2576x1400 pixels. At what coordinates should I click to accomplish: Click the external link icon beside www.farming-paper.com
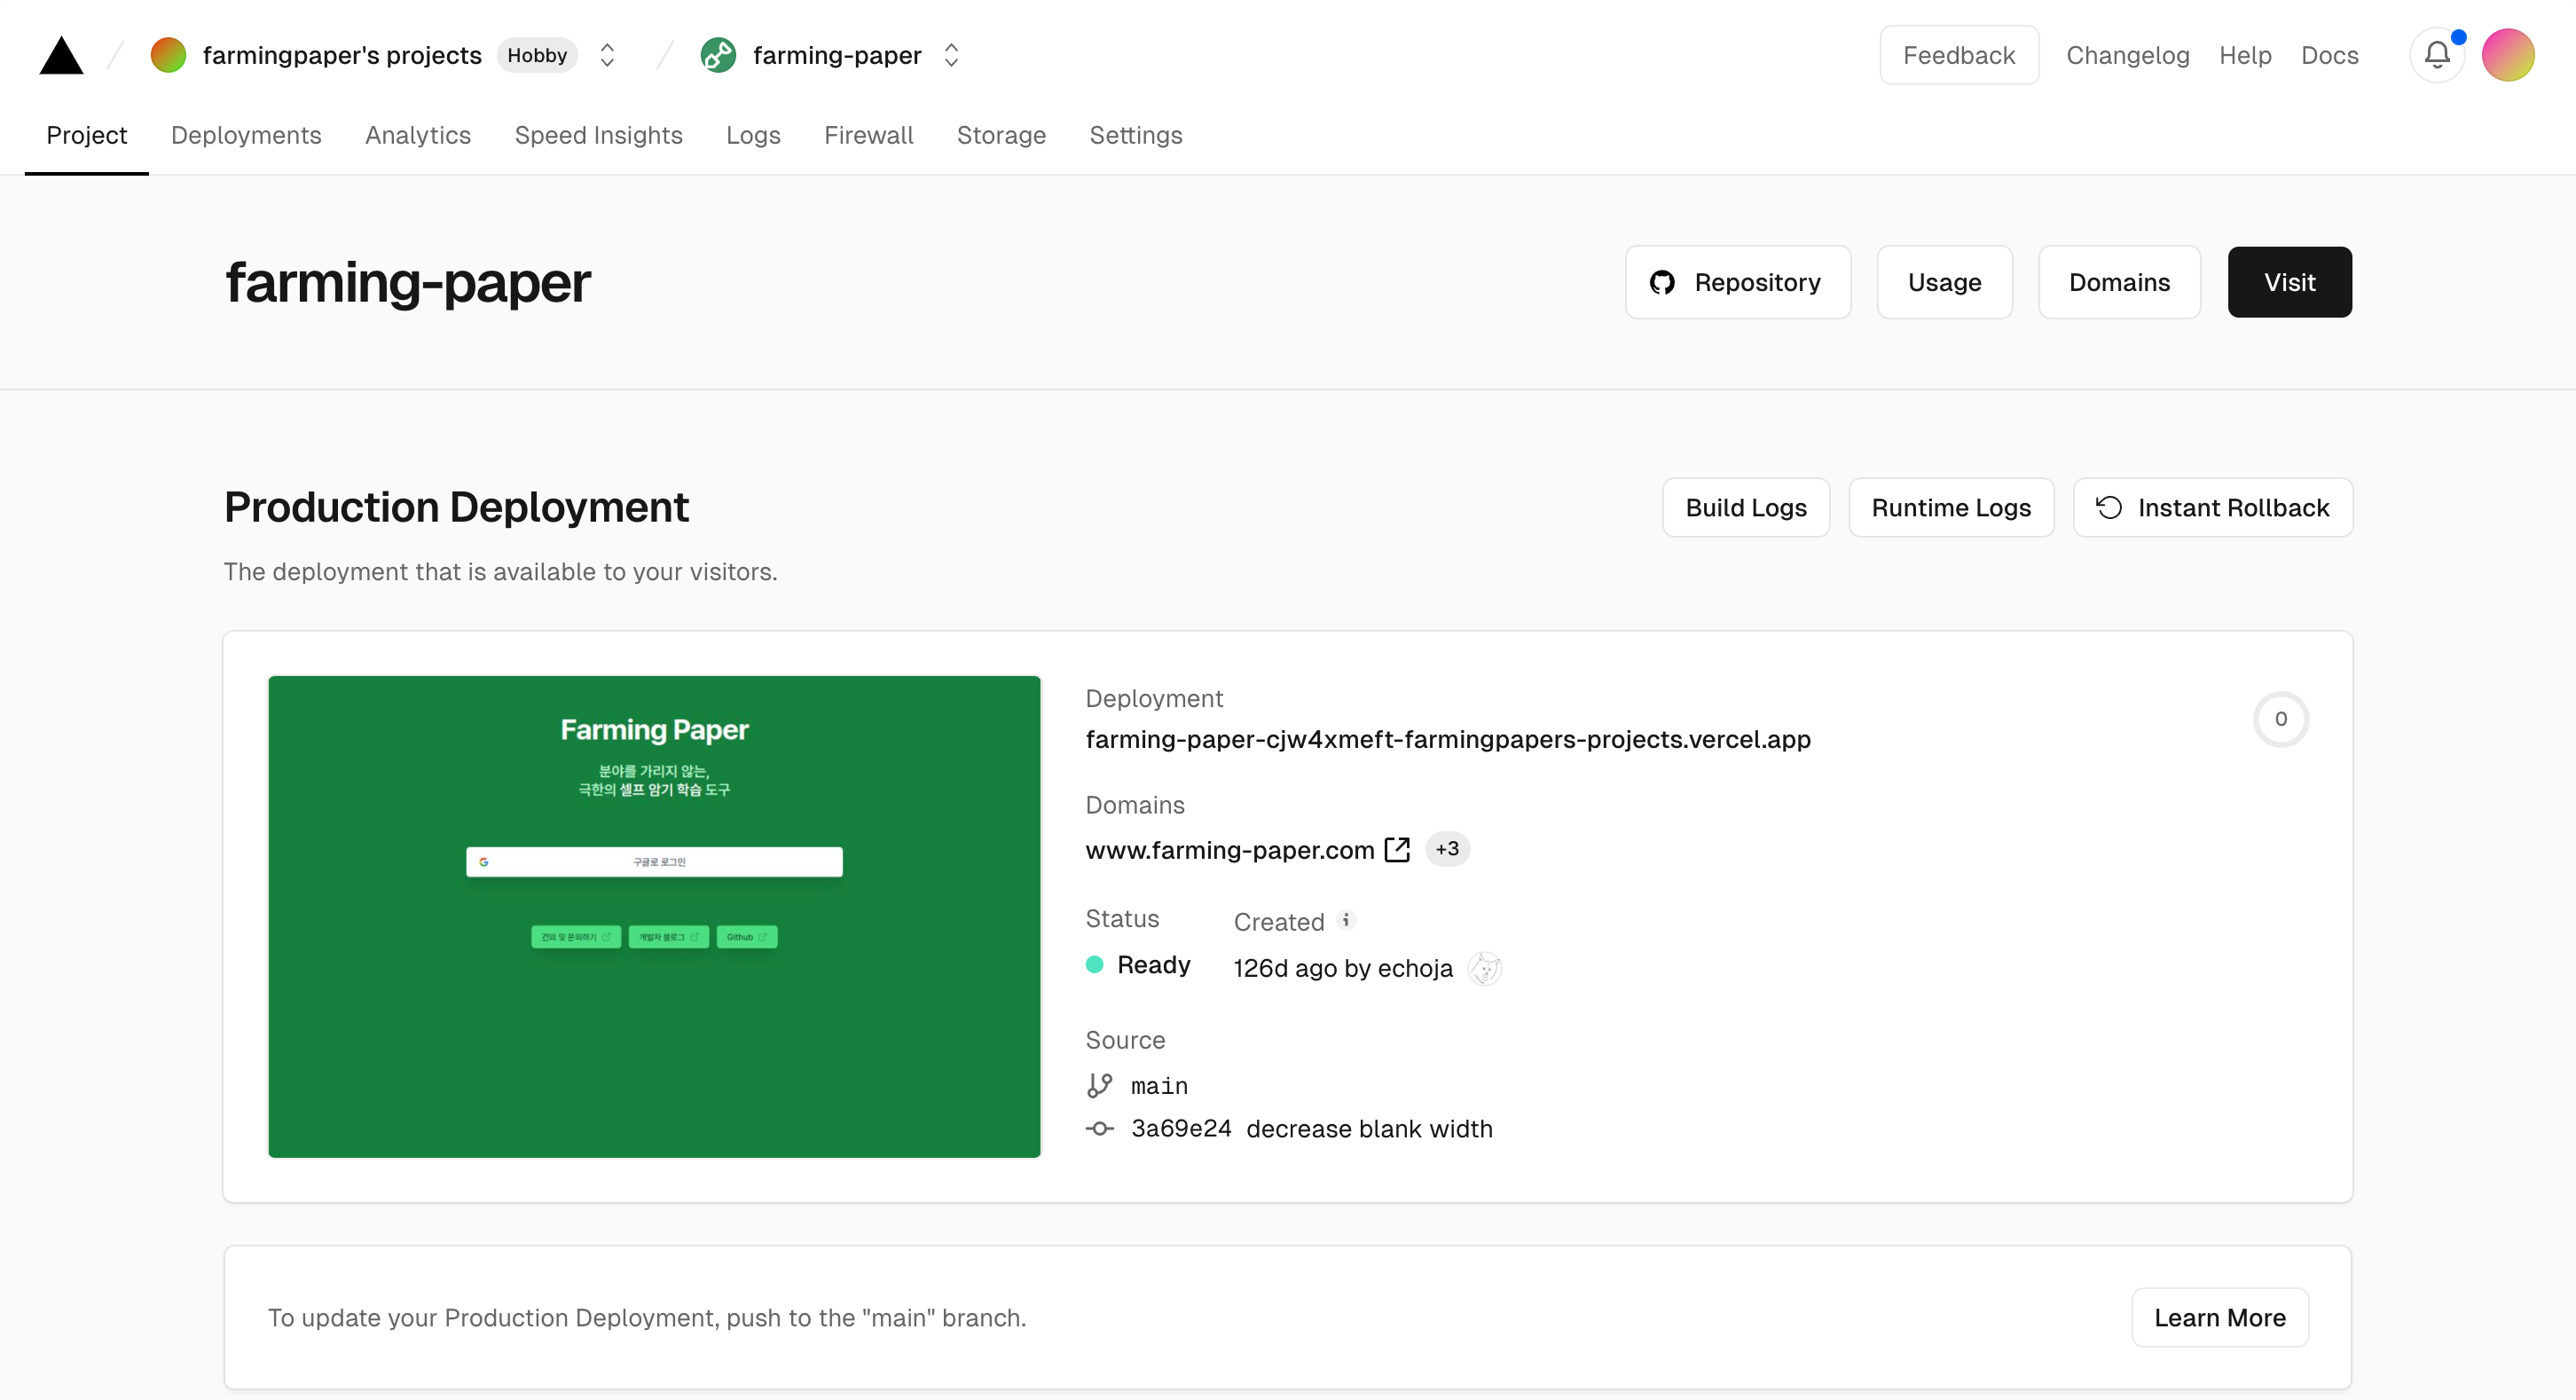1397,849
